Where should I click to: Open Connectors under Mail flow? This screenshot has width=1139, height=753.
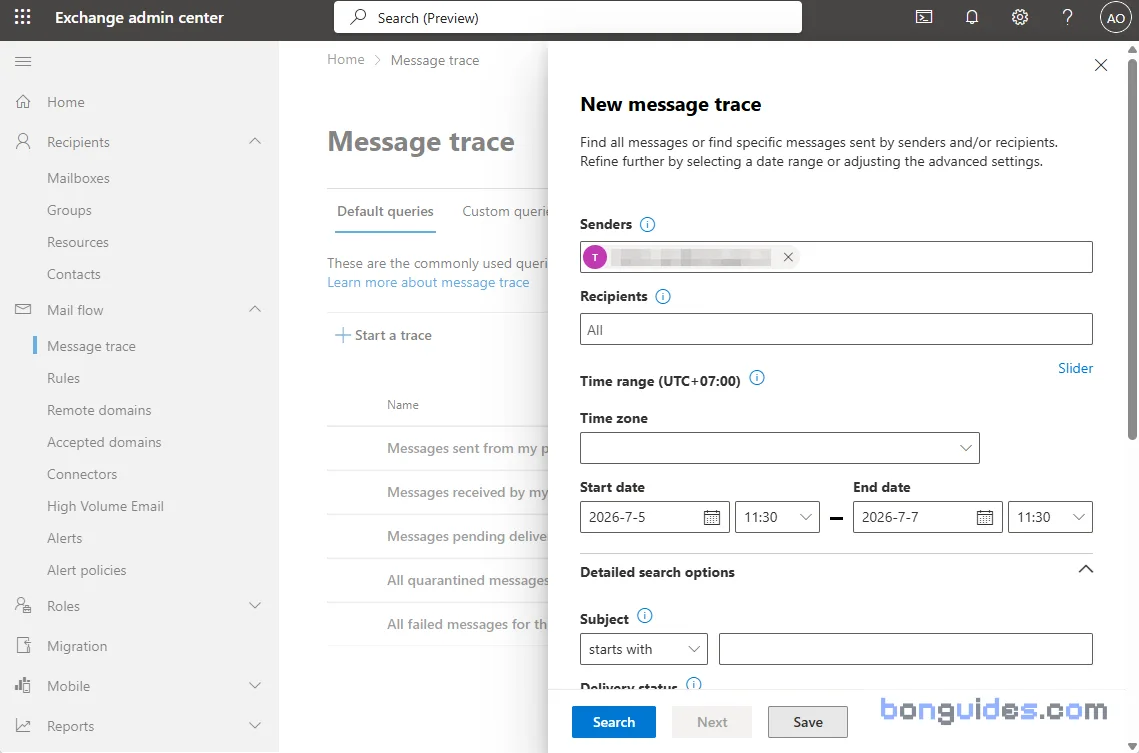82,473
